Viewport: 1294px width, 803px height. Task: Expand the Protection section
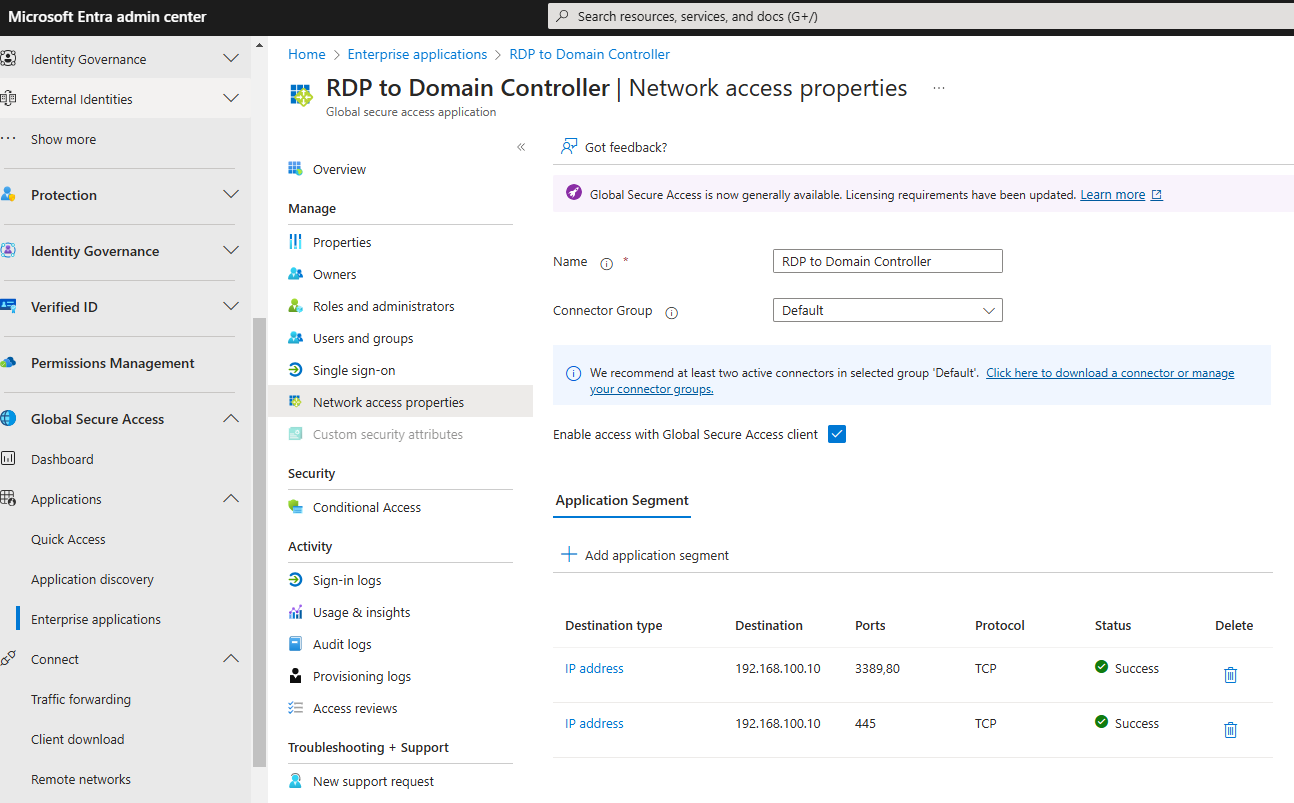(231, 195)
